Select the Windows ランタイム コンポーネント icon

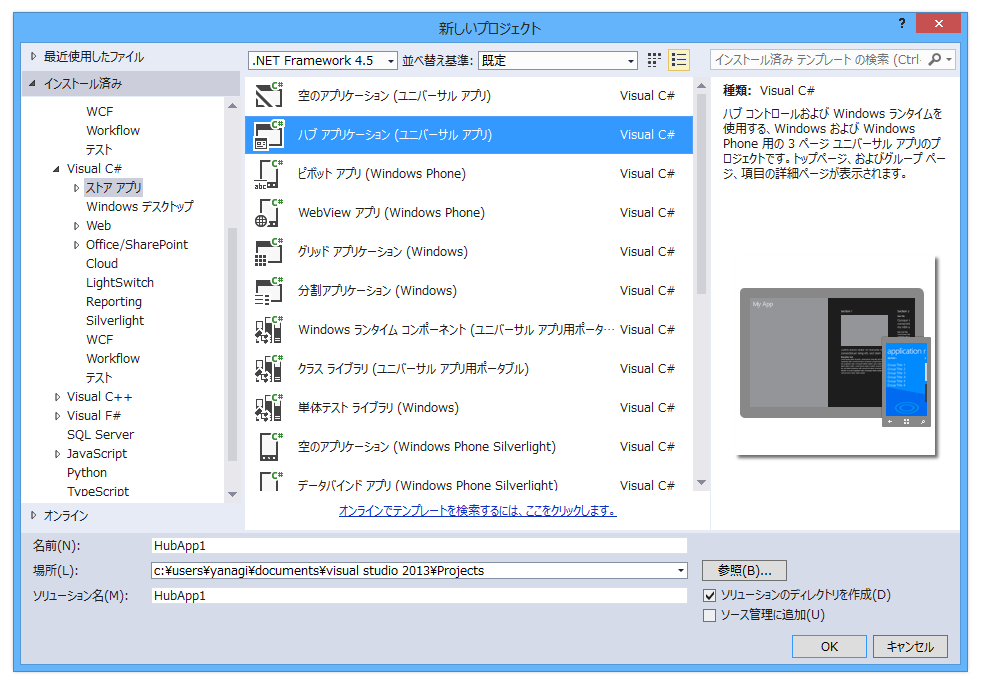tap(270, 329)
